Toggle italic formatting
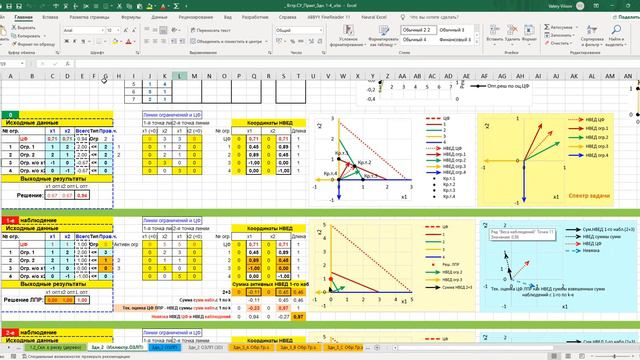The image size is (640, 360). coord(75,41)
